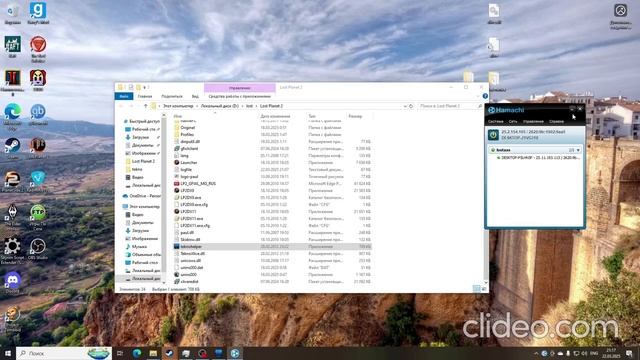This screenshot has width=640, height=360.
Task: Switch to large icons view in status bar
Action: (484, 289)
